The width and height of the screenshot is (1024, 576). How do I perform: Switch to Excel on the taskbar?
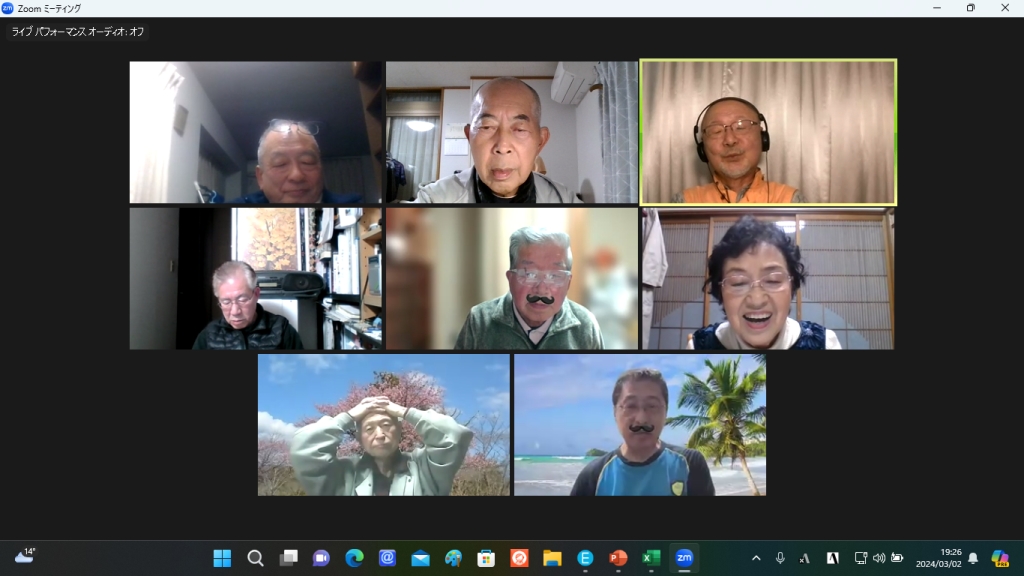(651, 558)
